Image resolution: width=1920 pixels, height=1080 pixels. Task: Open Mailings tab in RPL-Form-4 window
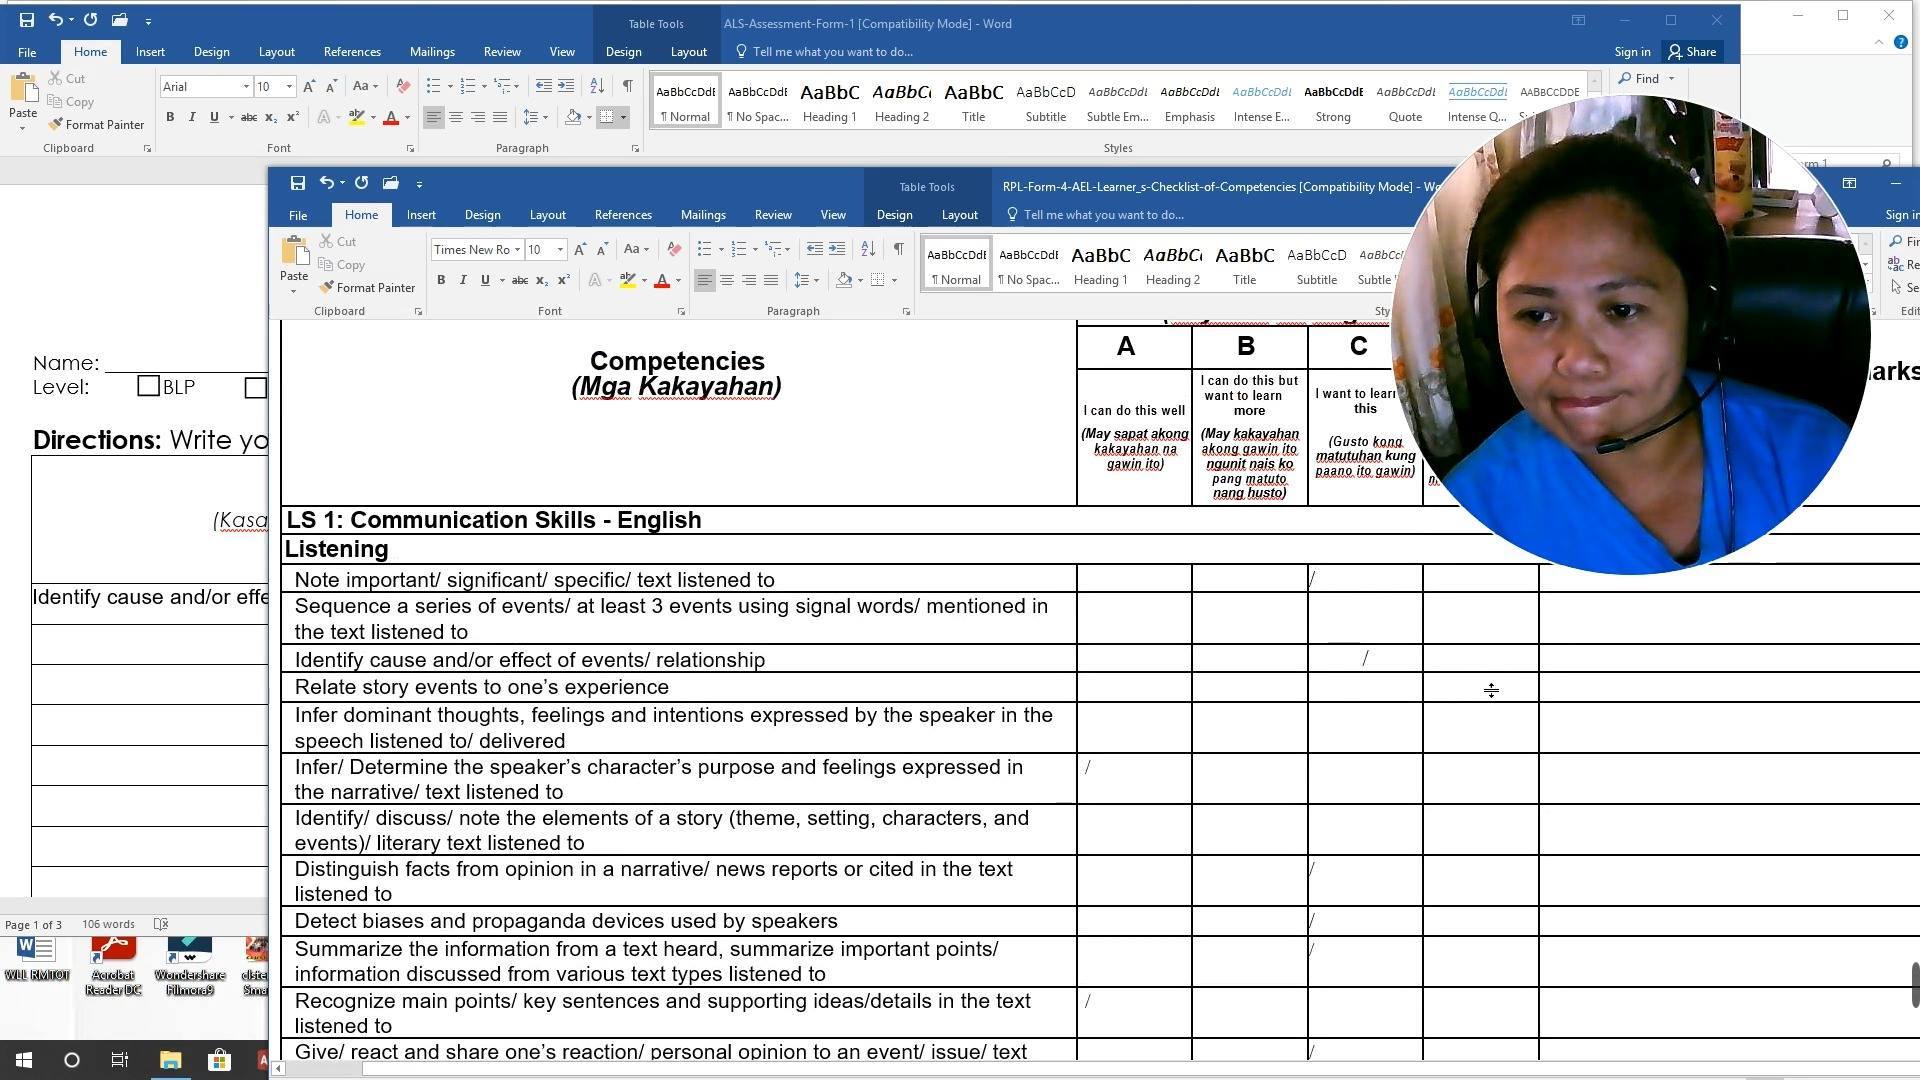(703, 215)
